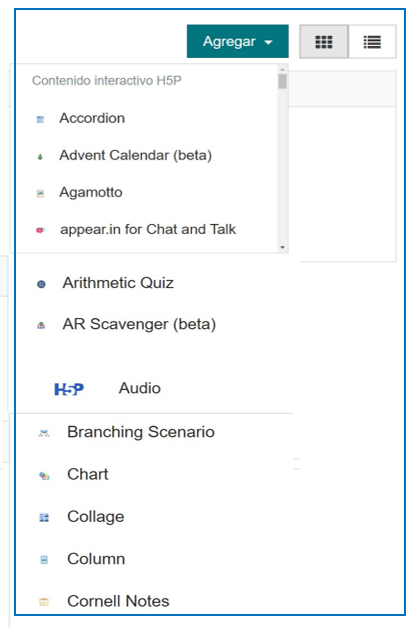This screenshot has height=628, width=413.
Task: Click the dropdown scrollbar down arrow
Action: pyautogui.click(x=282, y=247)
